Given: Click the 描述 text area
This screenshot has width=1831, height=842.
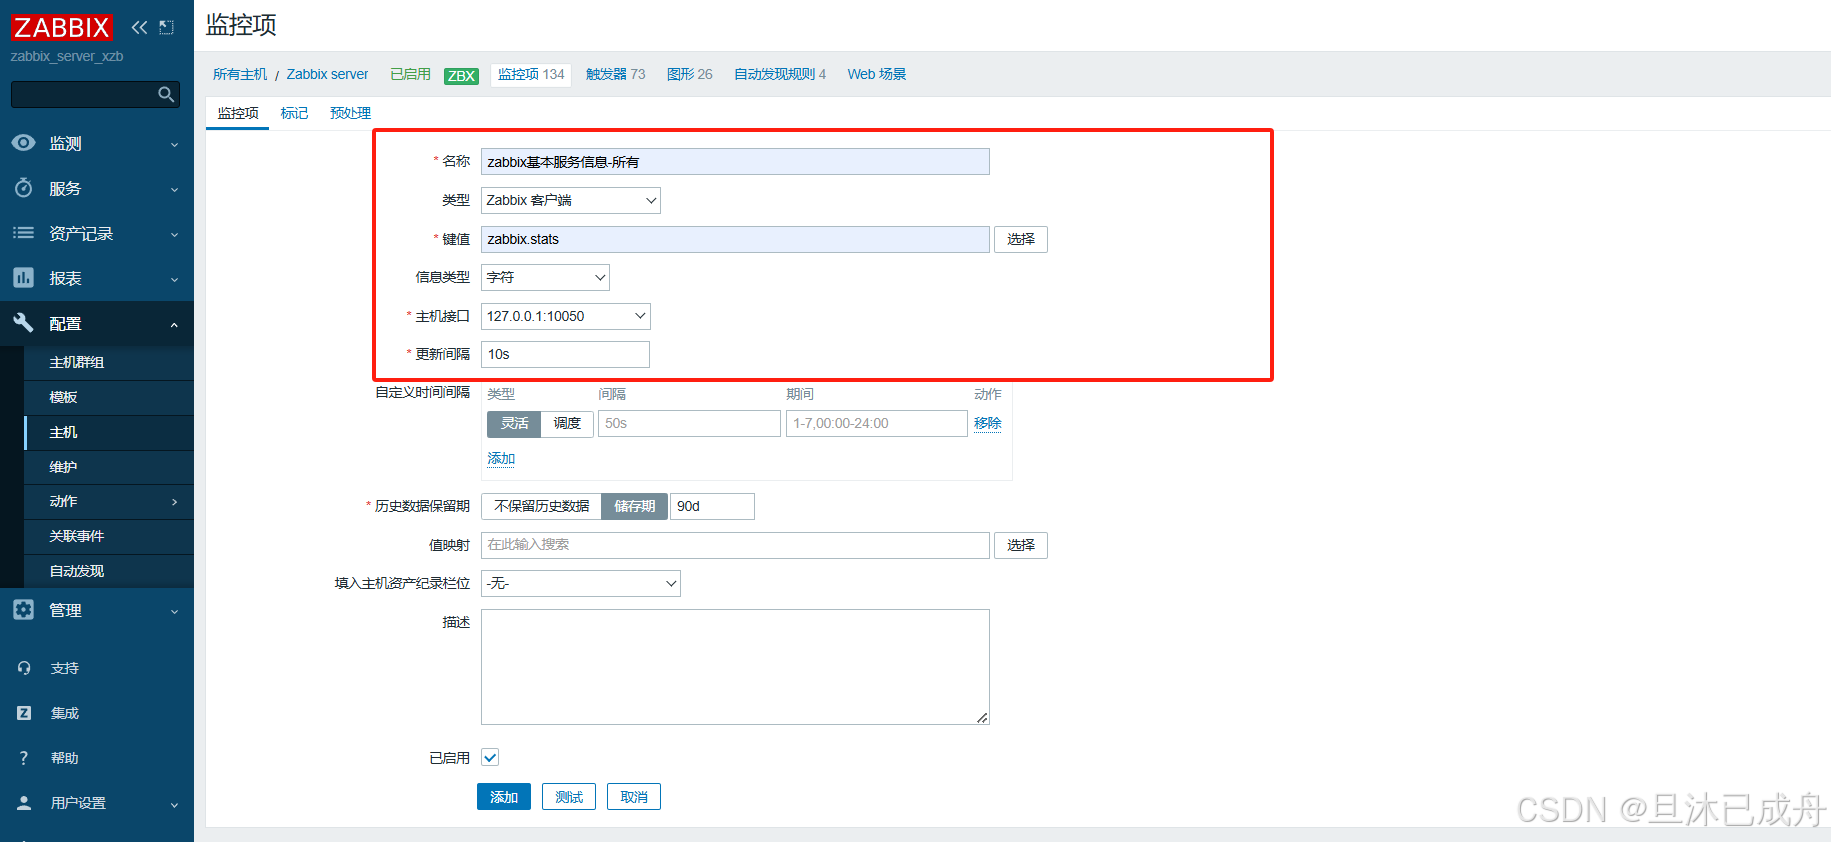Looking at the screenshot, I should 735,667.
